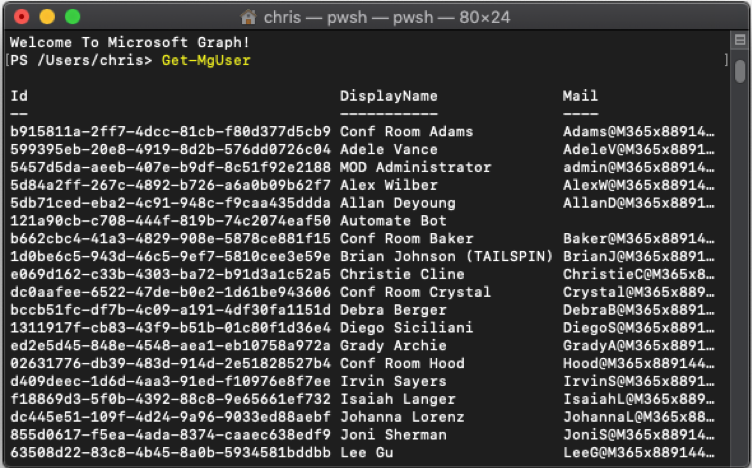
Task: Click the Id column header
Action: coord(19,96)
